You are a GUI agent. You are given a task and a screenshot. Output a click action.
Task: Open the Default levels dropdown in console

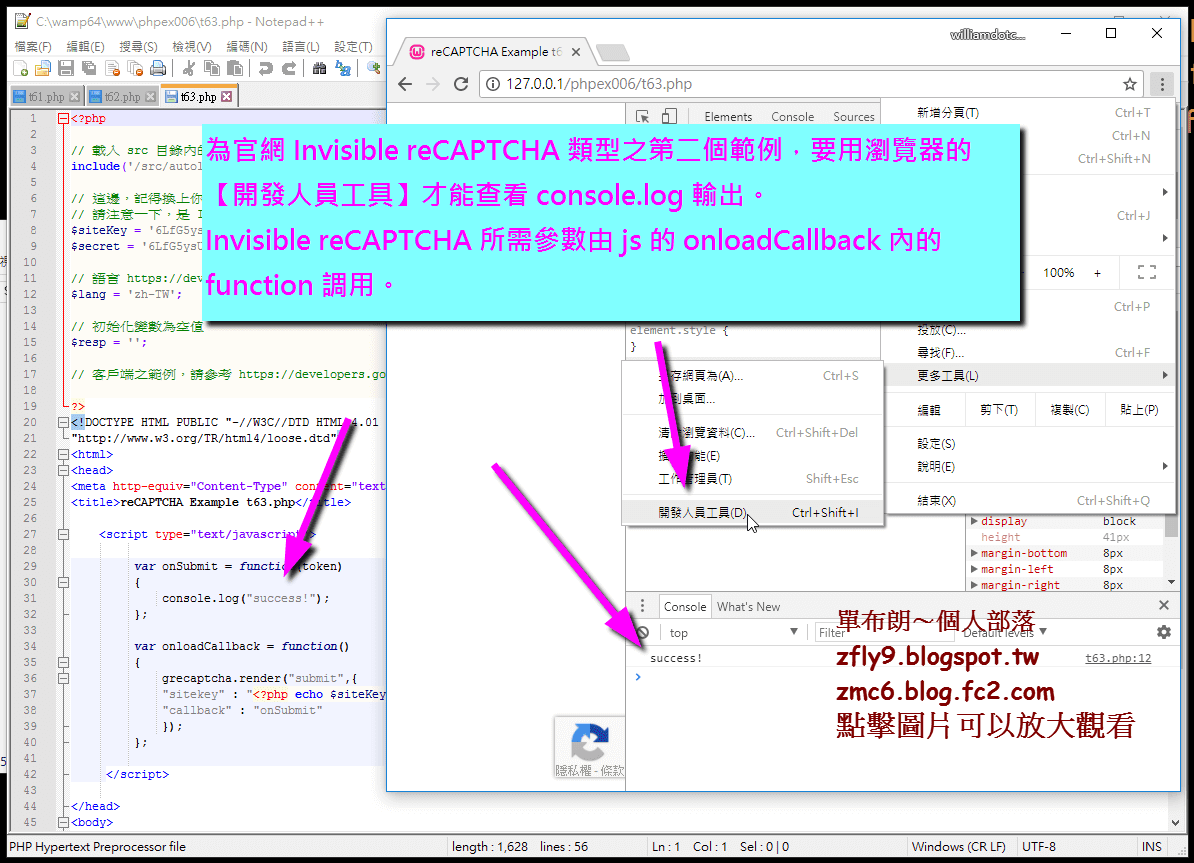point(1005,632)
